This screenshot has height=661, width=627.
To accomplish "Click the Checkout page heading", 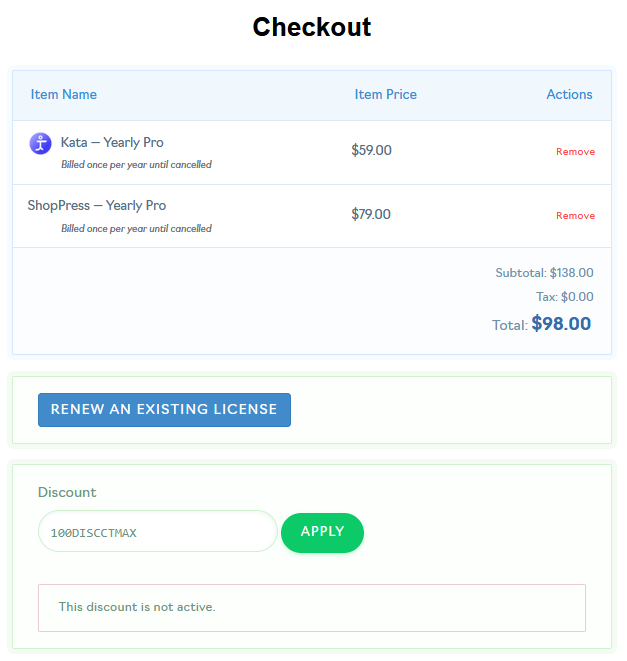I will tap(312, 27).
